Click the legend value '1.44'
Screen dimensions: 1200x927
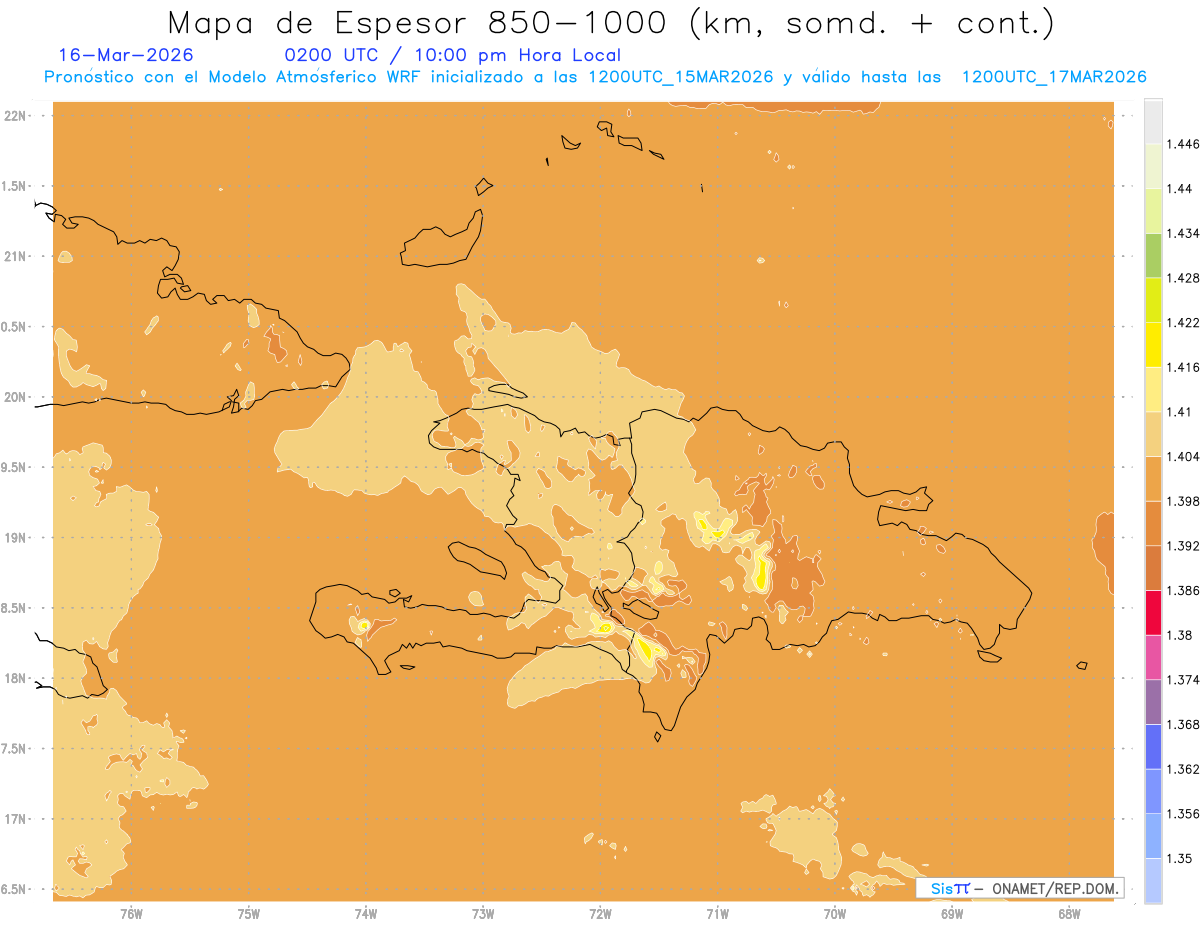(1179, 189)
